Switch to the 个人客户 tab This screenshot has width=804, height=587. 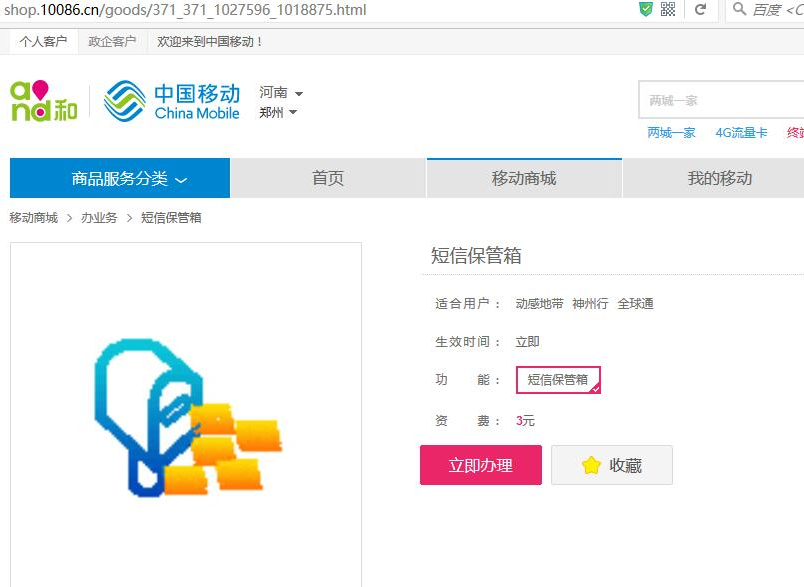pos(43,42)
